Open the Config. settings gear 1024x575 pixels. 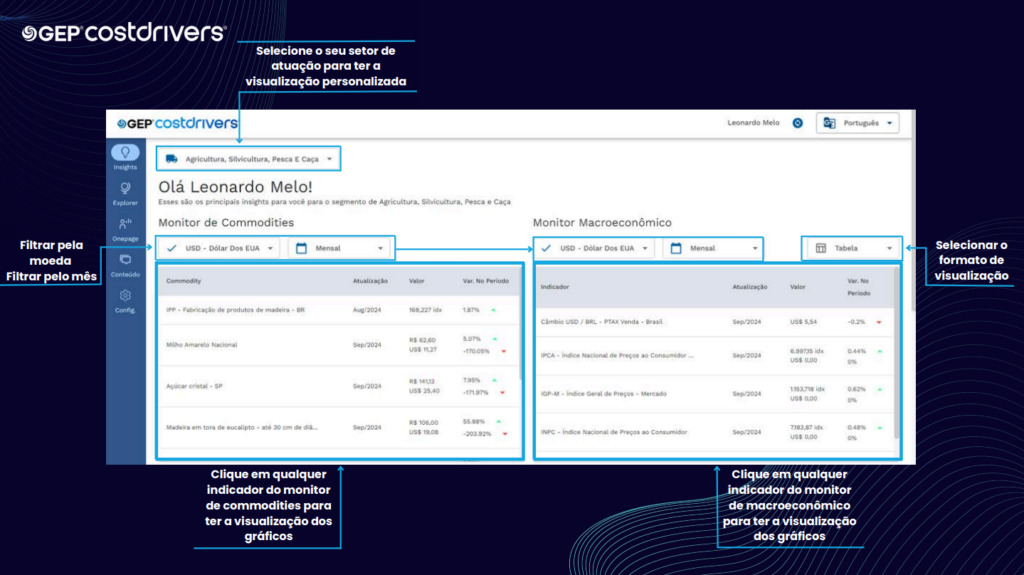tap(125, 301)
